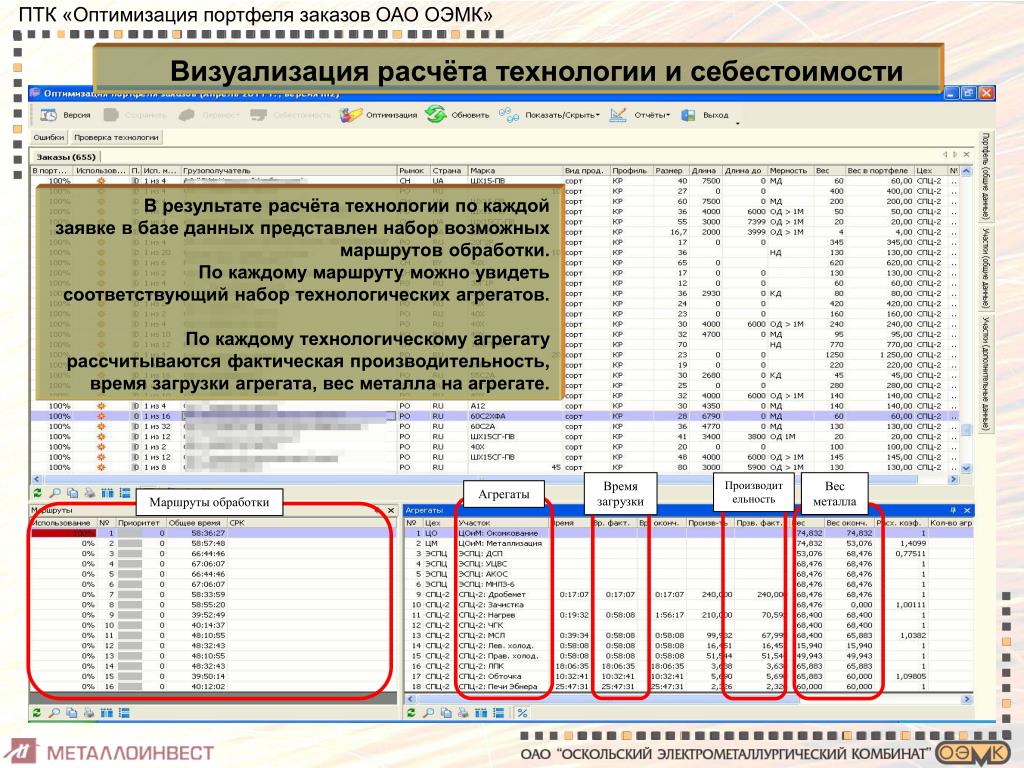Open the Участки (дополнительные данные) side tab
The width and height of the screenshot is (1024, 768).
[x=985, y=374]
